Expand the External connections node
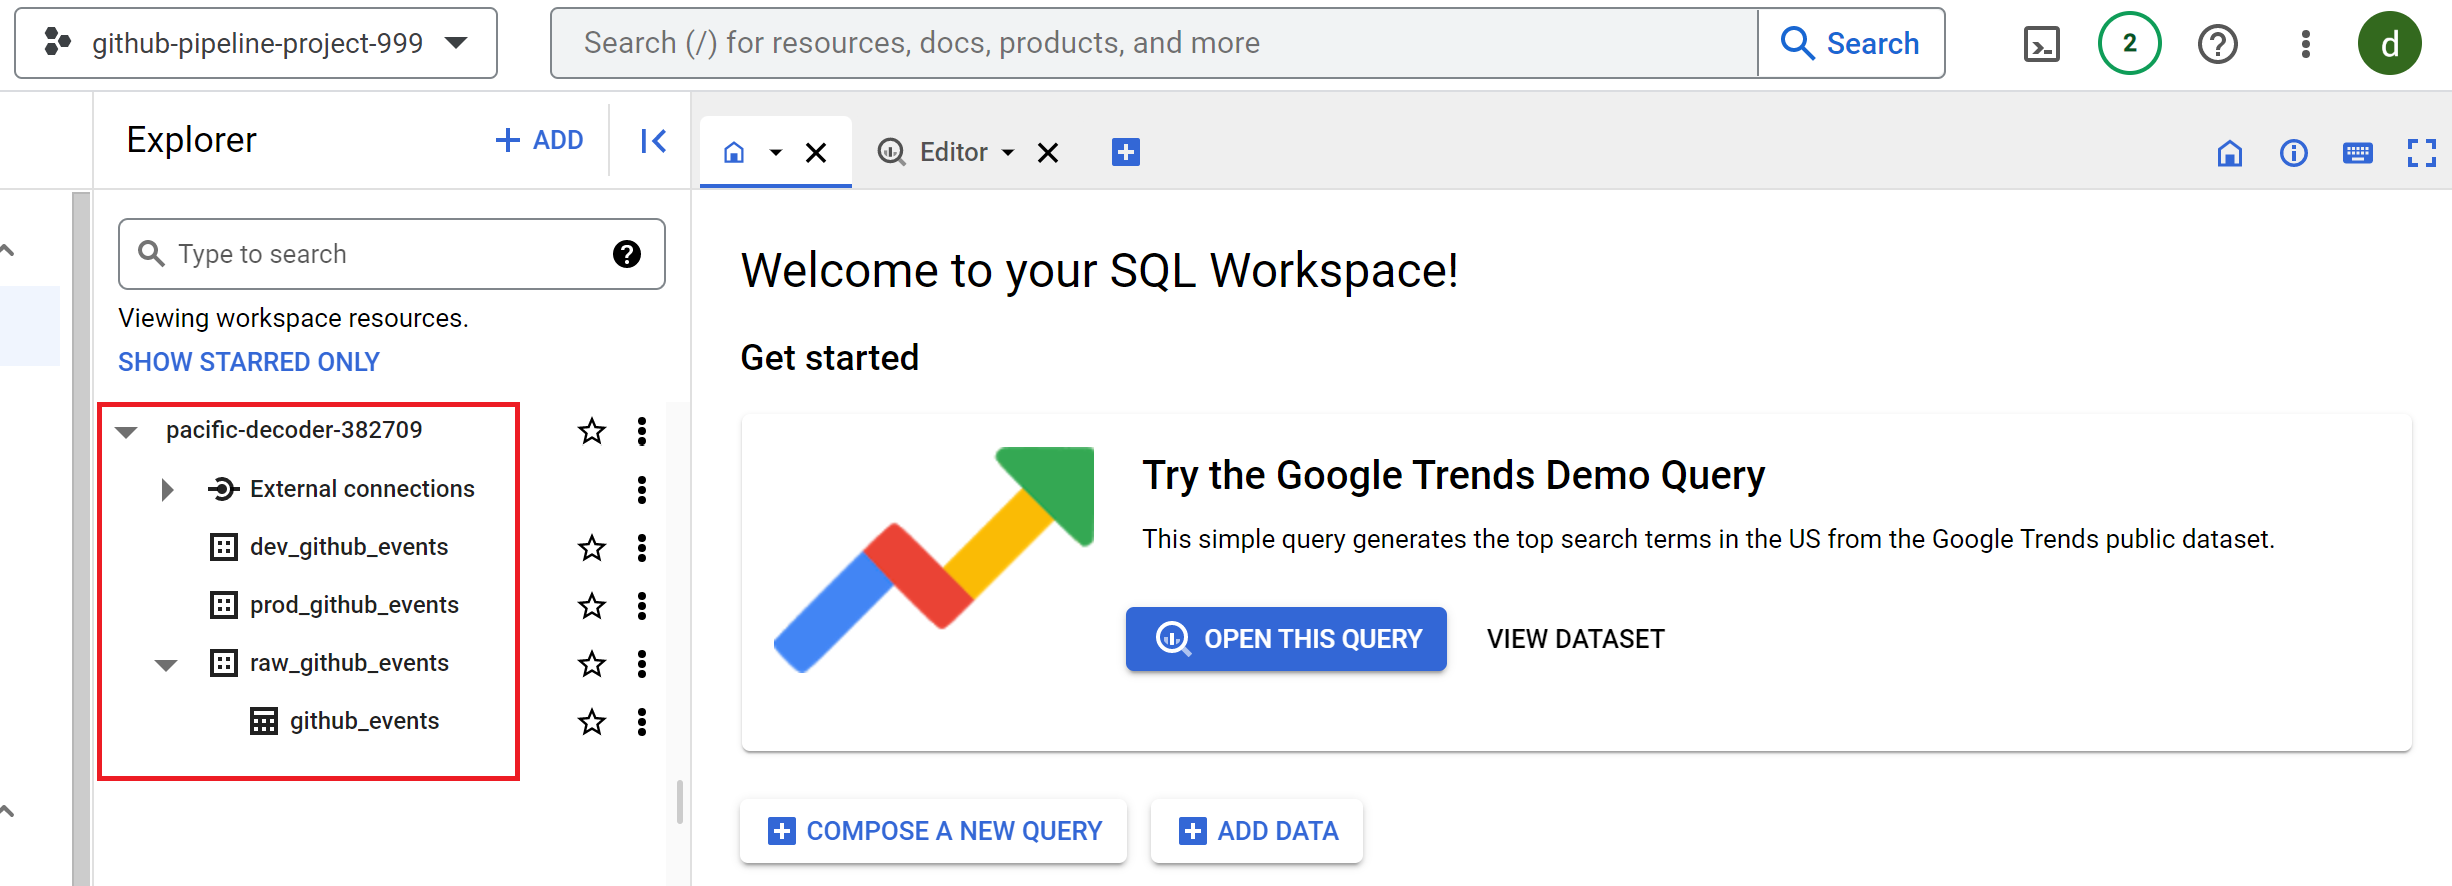 pyautogui.click(x=167, y=489)
